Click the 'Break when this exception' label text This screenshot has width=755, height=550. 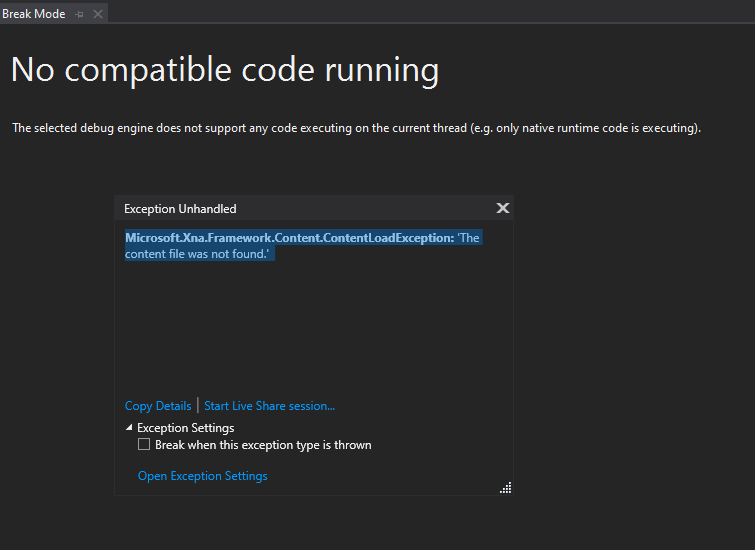[x=263, y=445]
